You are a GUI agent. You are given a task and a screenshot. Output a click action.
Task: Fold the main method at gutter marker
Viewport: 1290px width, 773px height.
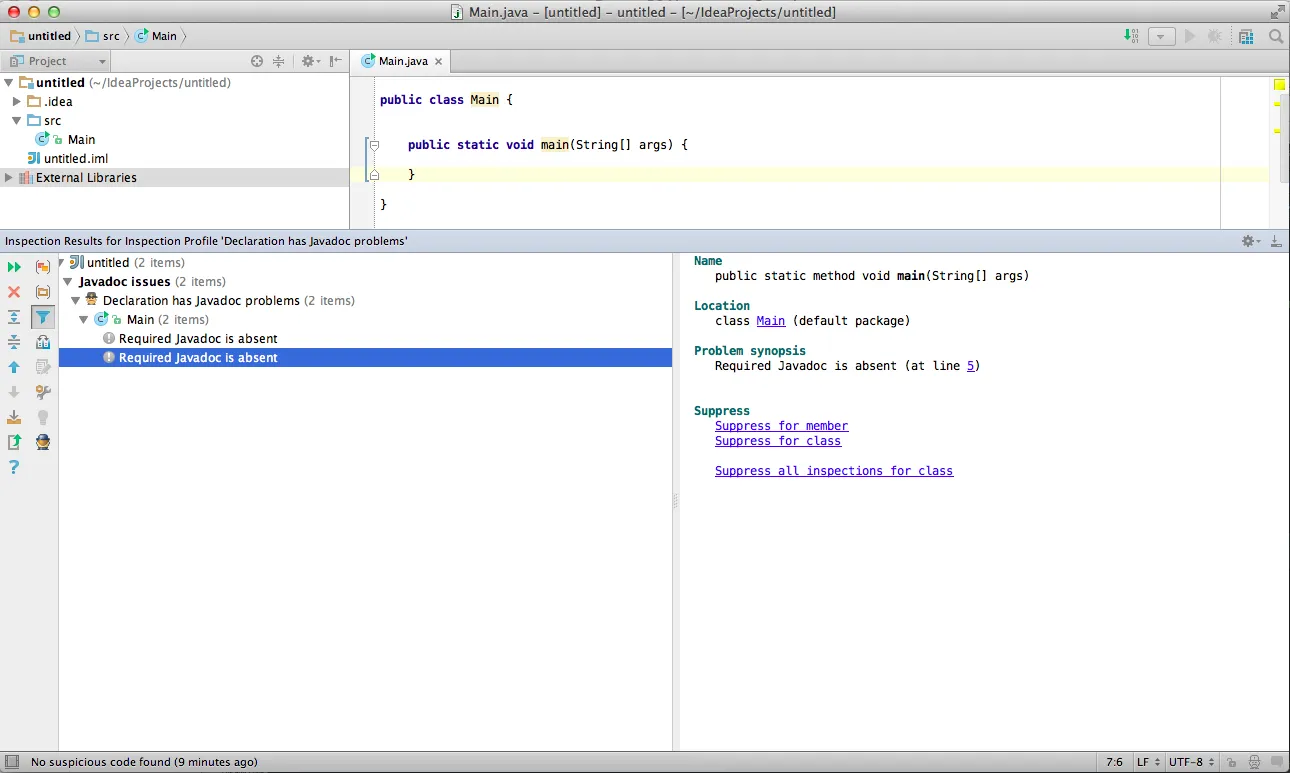coord(375,145)
